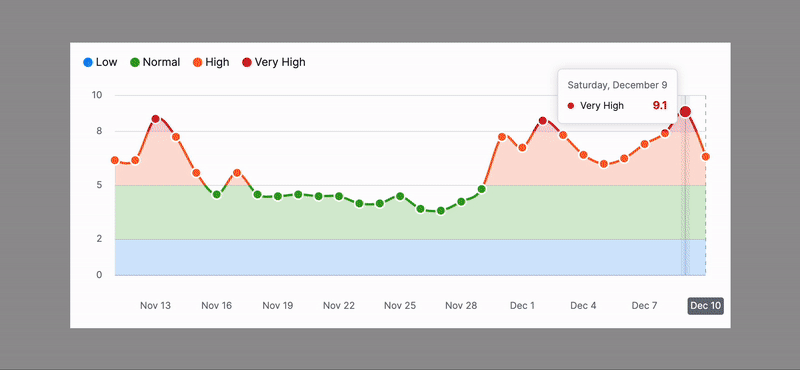The width and height of the screenshot is (800, 370).
Task: Click the highlighted Dec 10 axis badge
Action: point(706,306)
